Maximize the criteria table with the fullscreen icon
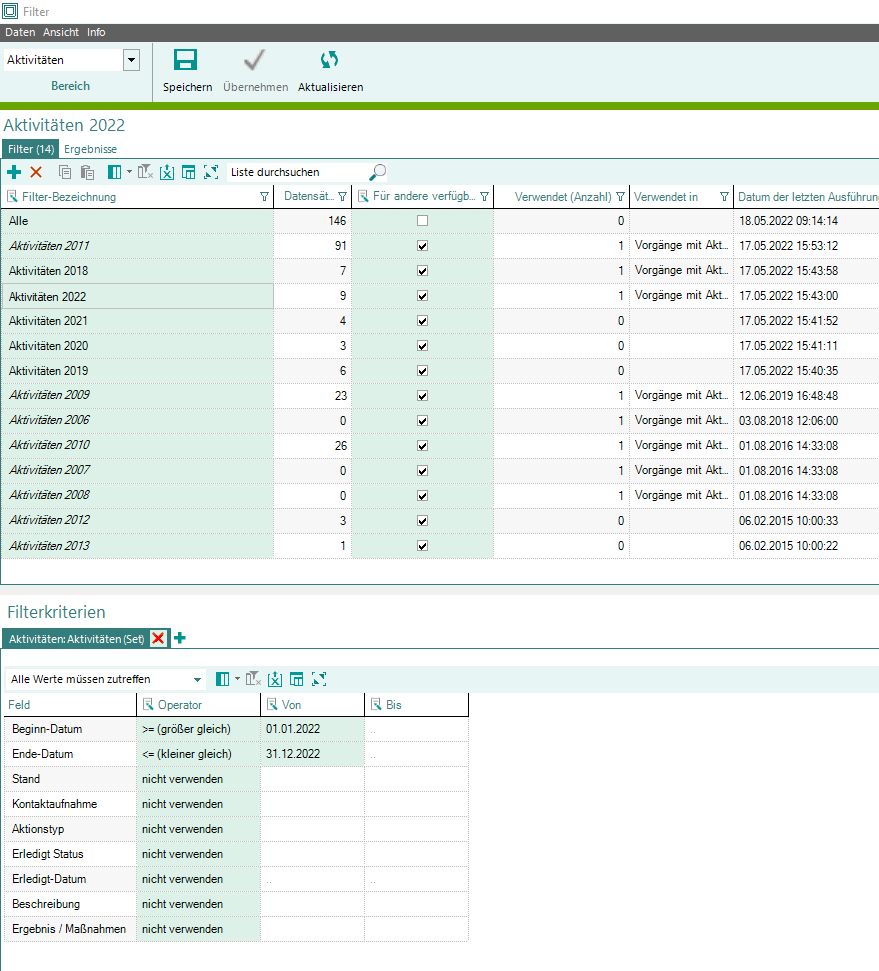The image size is (879, 971). 319,679
